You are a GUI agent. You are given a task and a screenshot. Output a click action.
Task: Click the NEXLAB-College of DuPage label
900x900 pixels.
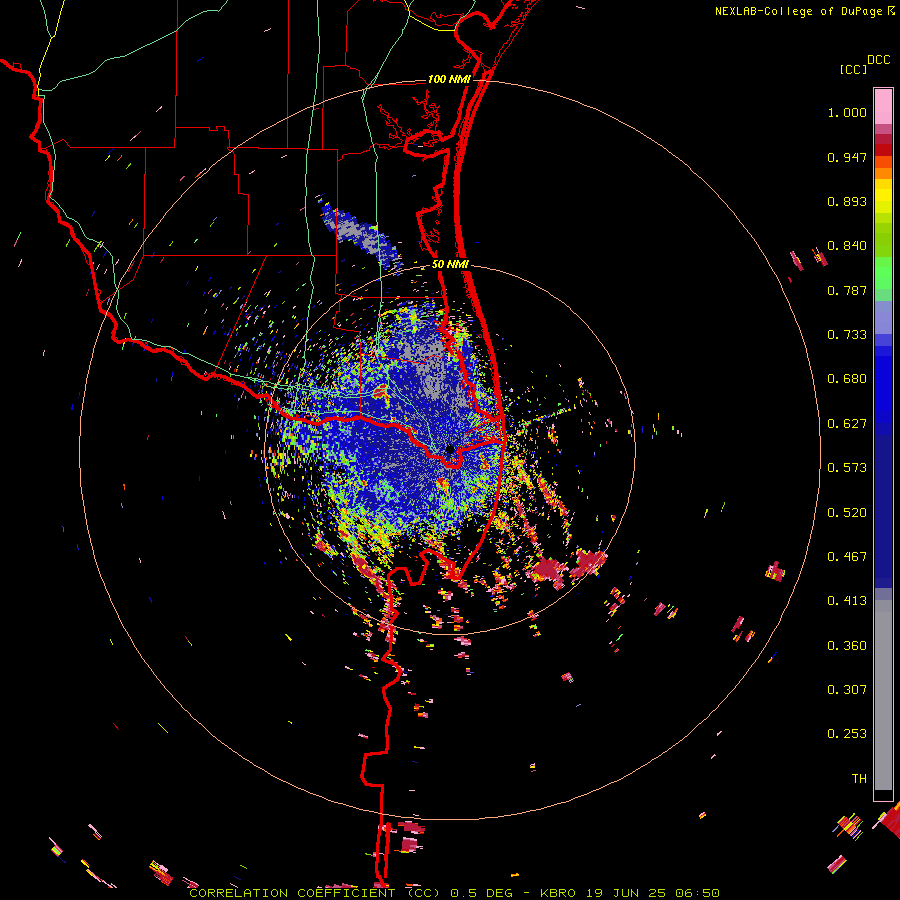pyautogui.click(x=798, y=11)
